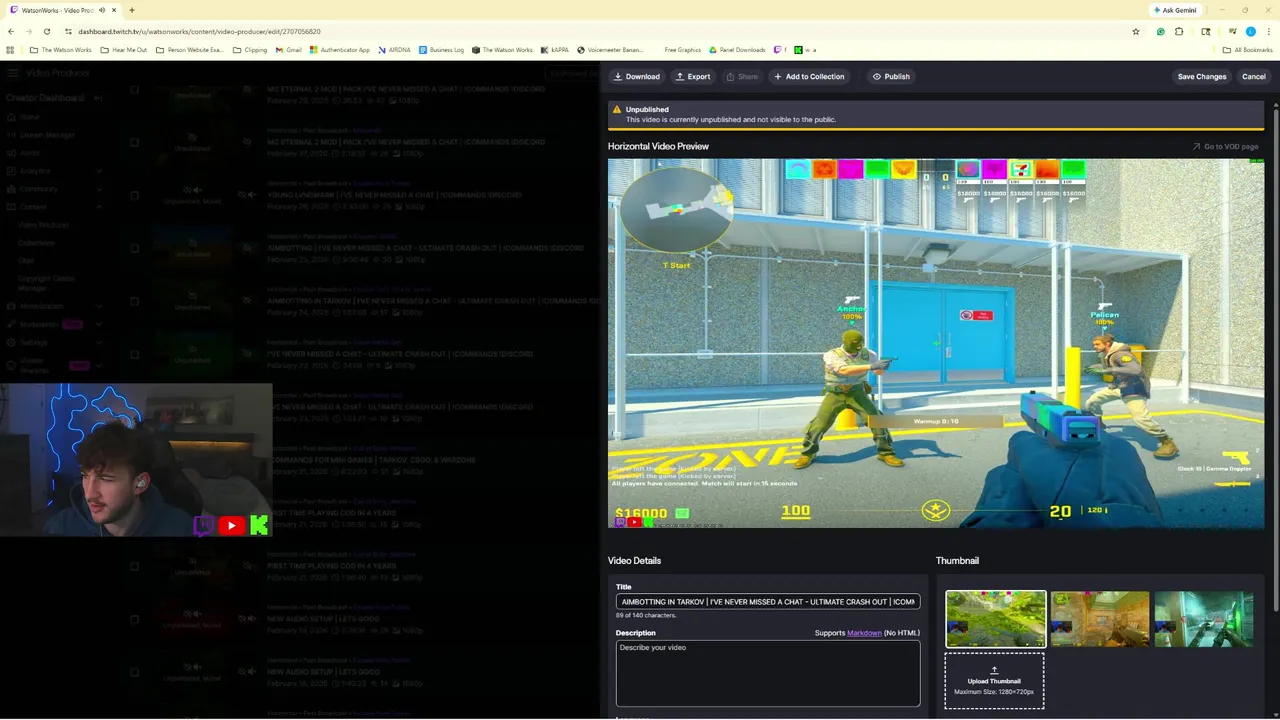Select the second tan indoor thumbnail
The height and width of the screenshot is (720, 1280).
click(1100, 619)
